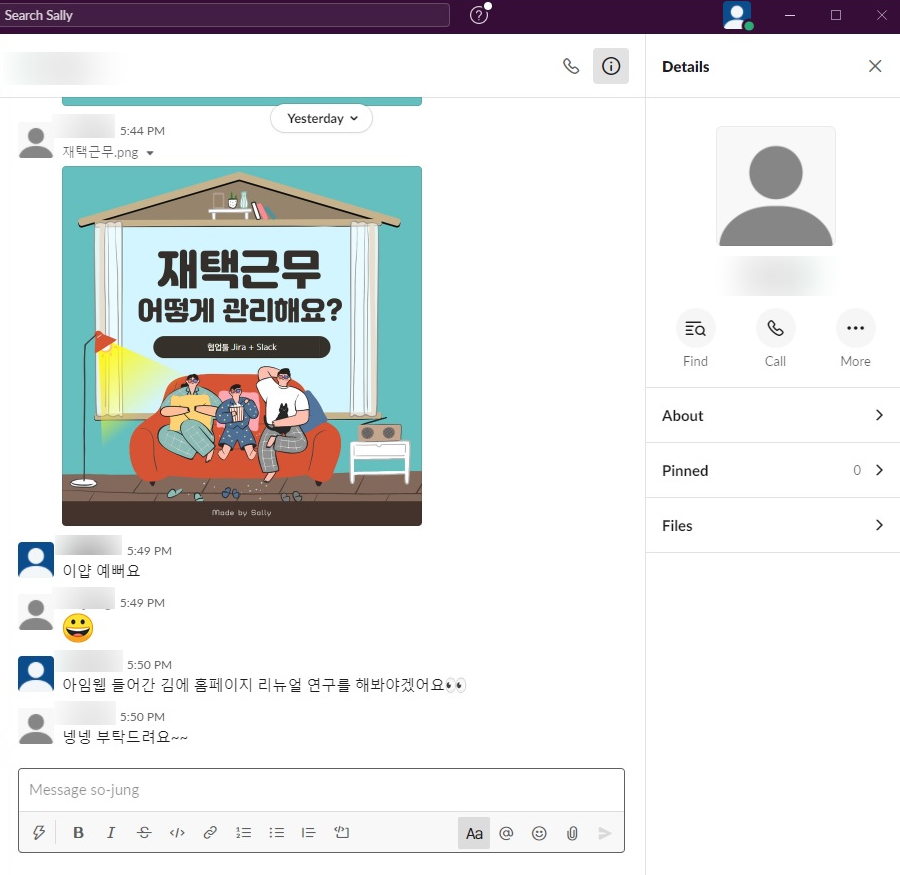Image resolution: width=900 pixels, height=875 pixels.
Task: Toggle the Aa formatting toolbar button
Action: [474, 833]
